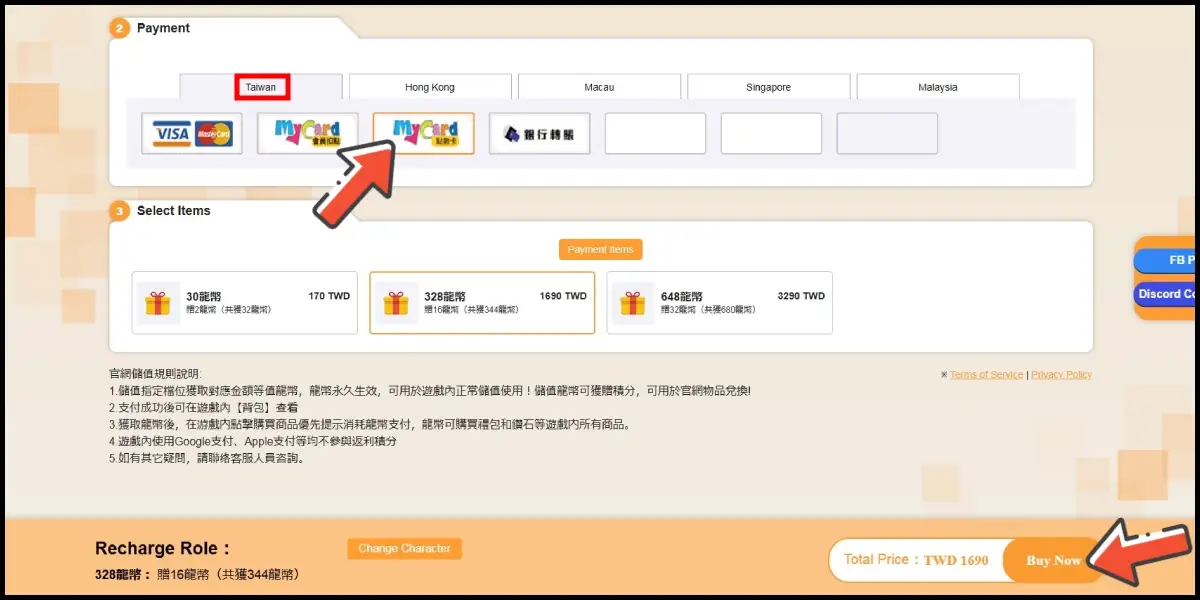This screenshot has height=600, width=1200.
Task: Click the Buy Now button
Action: 1053,560
